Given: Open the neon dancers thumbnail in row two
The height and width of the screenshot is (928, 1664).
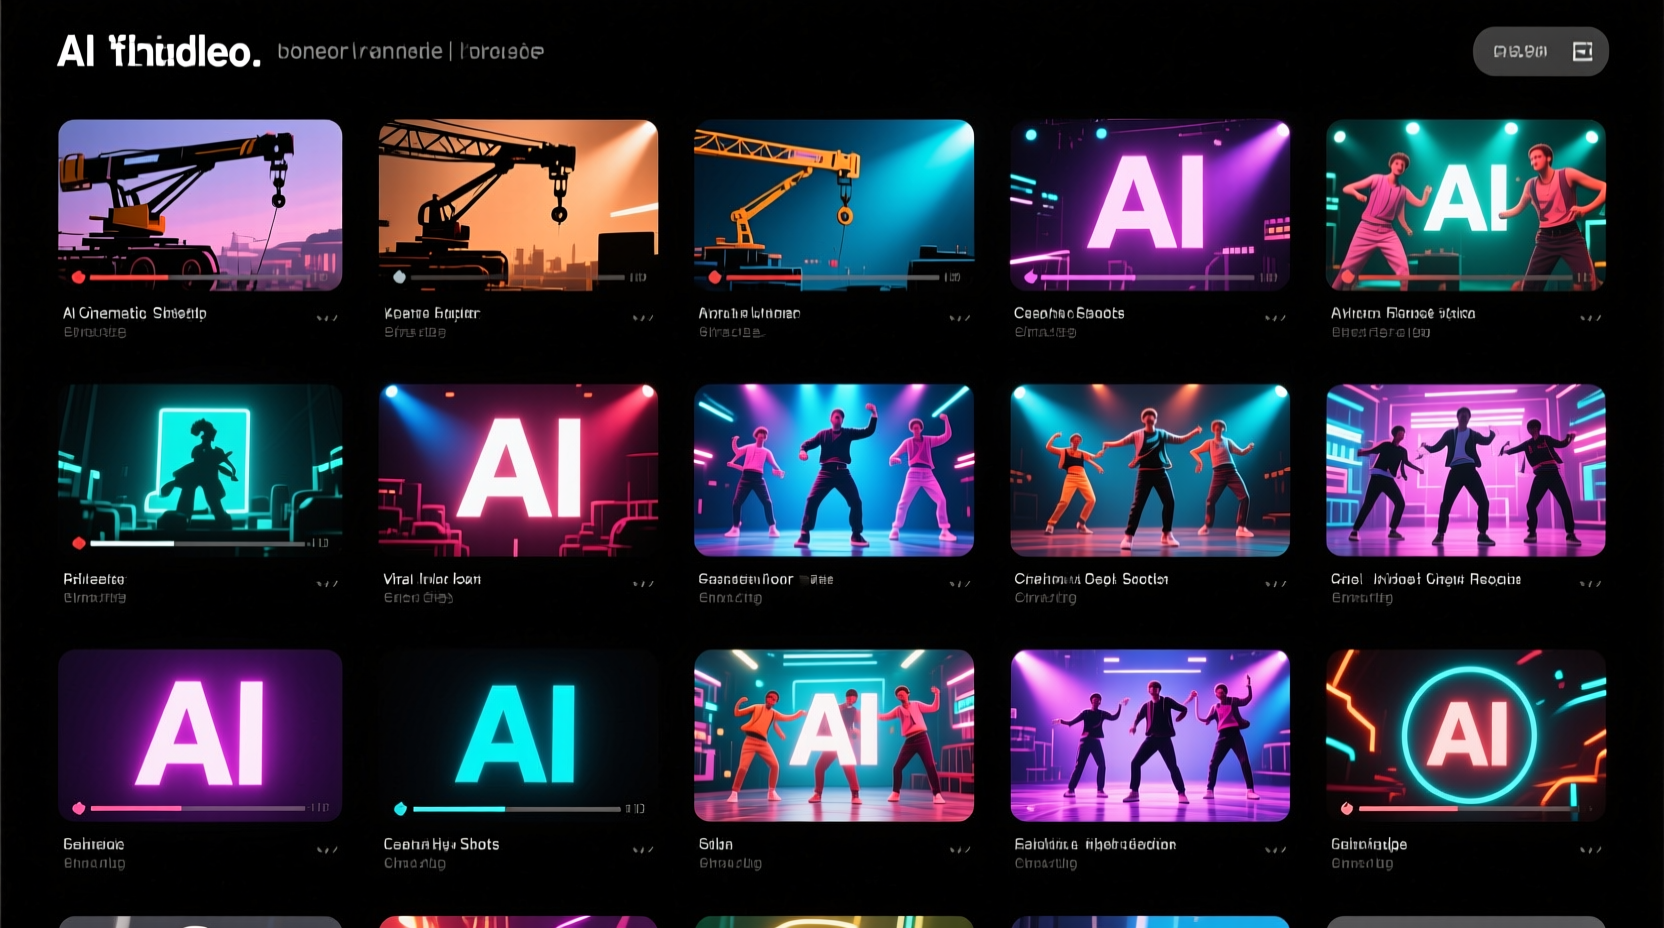Looking at the screenshot, I should [x=834, y=470].
